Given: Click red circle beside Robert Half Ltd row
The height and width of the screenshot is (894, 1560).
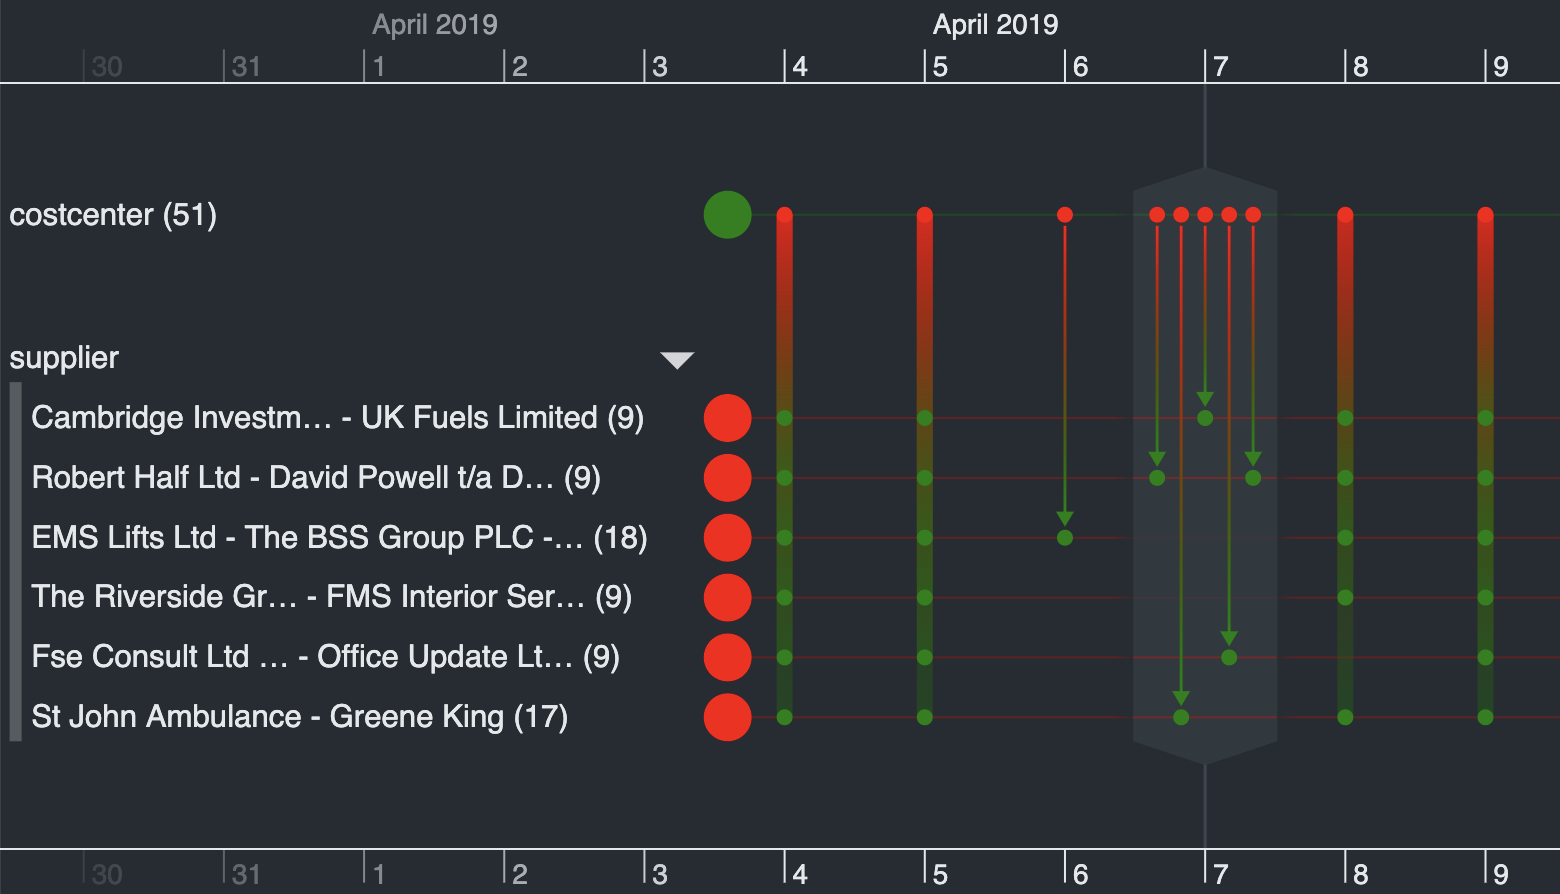Looking at the screenshot, I should pos(727,478).
